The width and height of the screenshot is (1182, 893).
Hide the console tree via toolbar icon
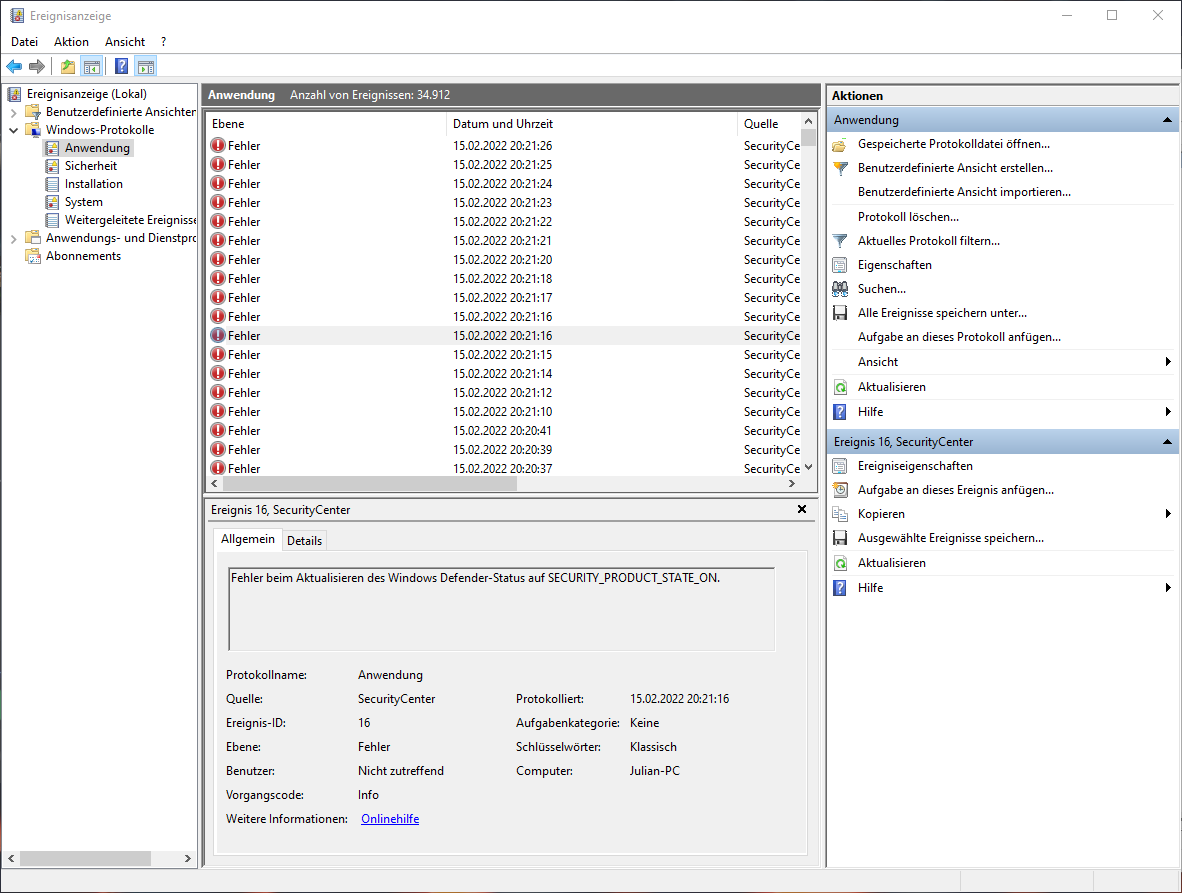pos(92,66)
